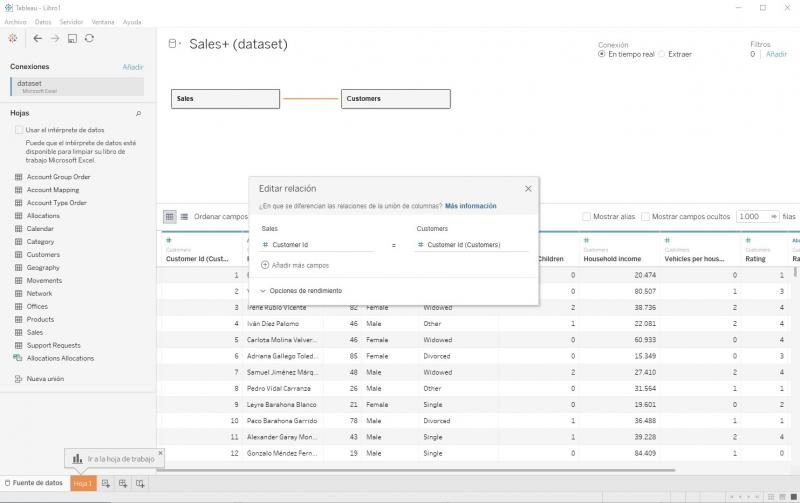Add a new dashboard icon
Image resolution: width=800 pixels, height=503 pixels.
(123, 484)
